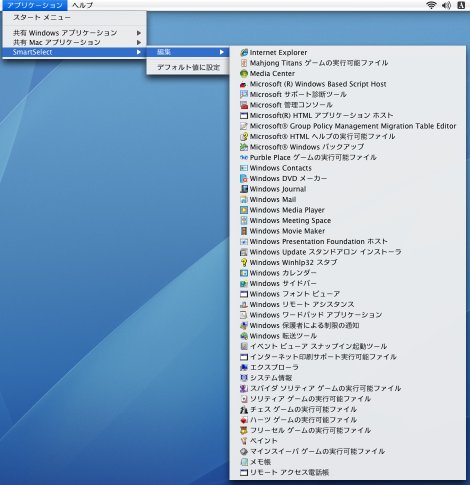This screenshot has width=470, height=485.
Task: Click the volume speaker icon in menu bar
Action: tap(446, 5)
